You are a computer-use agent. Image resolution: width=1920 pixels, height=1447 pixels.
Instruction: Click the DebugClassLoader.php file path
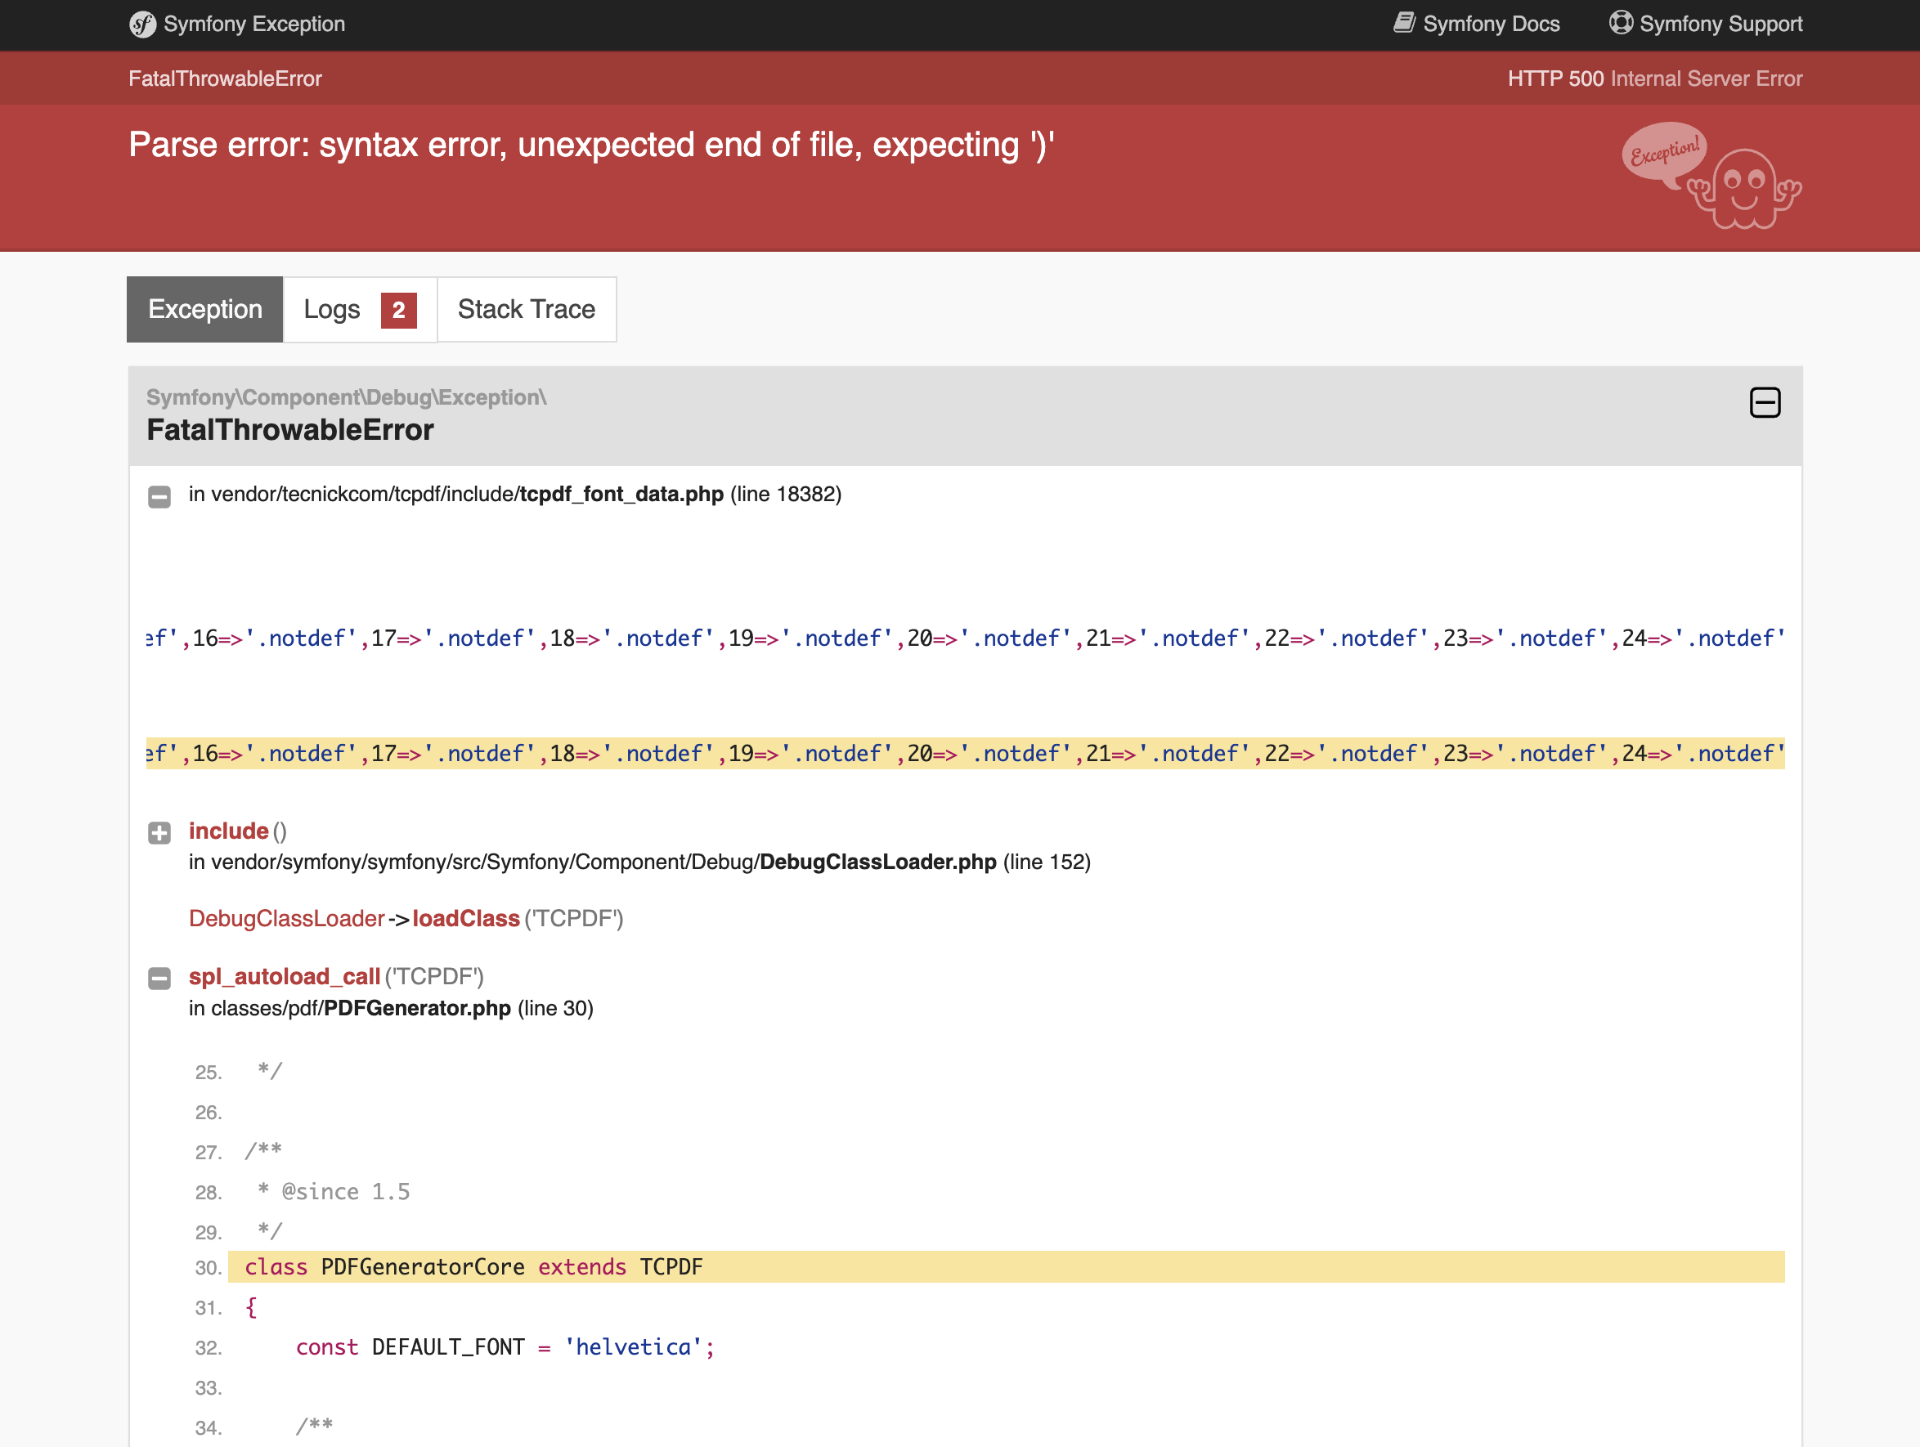[877, 862]
